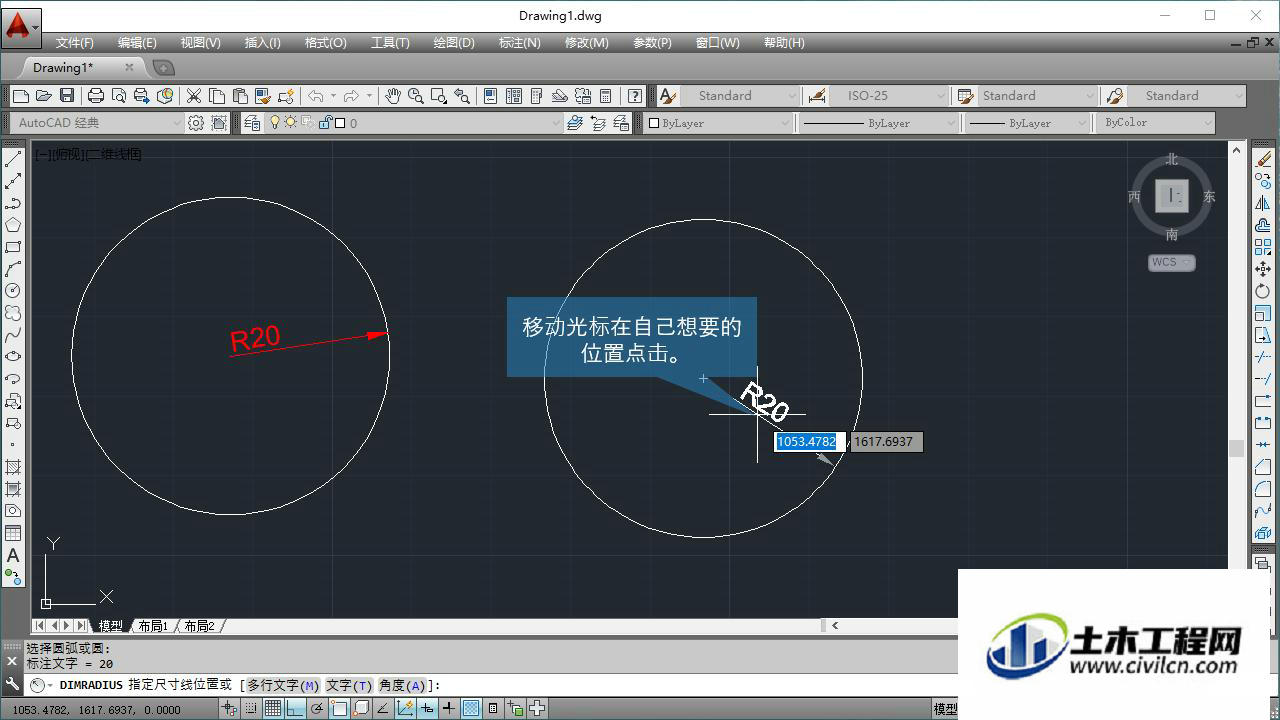This screenshot has width=1280, height=720.
Task: Toggle Grid Display in the status bar
Action: pyautogui.click(x=272, y=709)
